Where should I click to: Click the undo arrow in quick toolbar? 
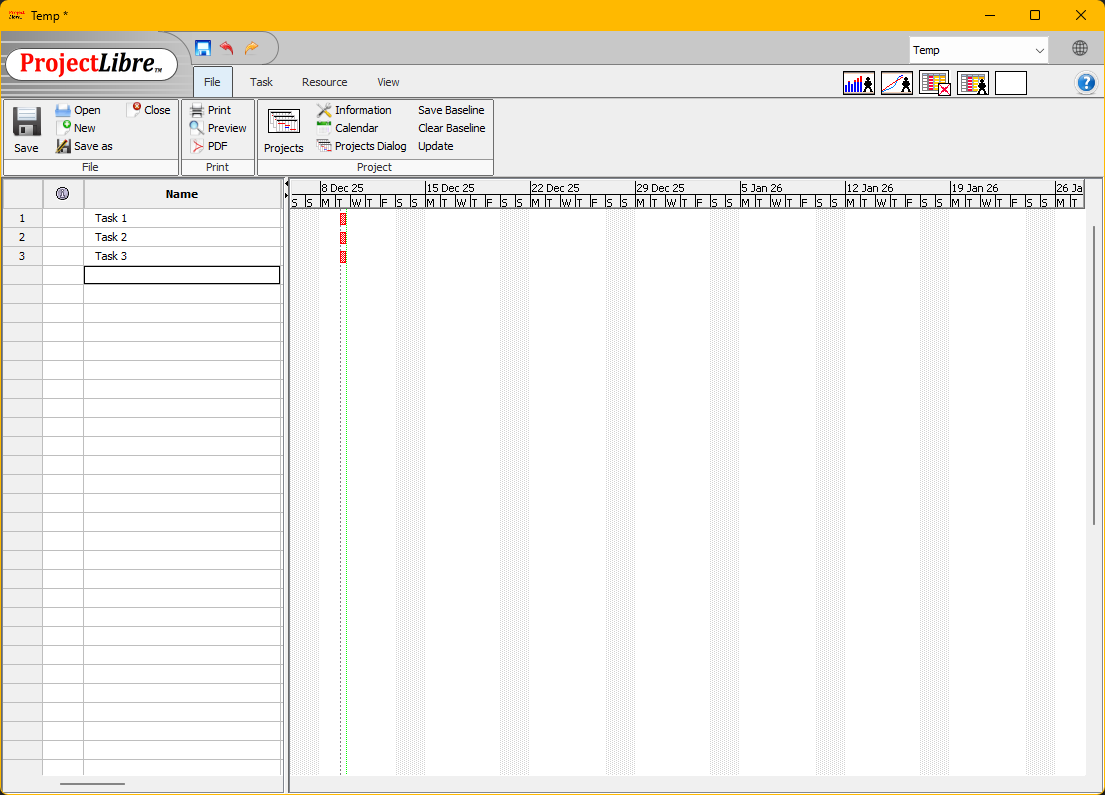227,48
